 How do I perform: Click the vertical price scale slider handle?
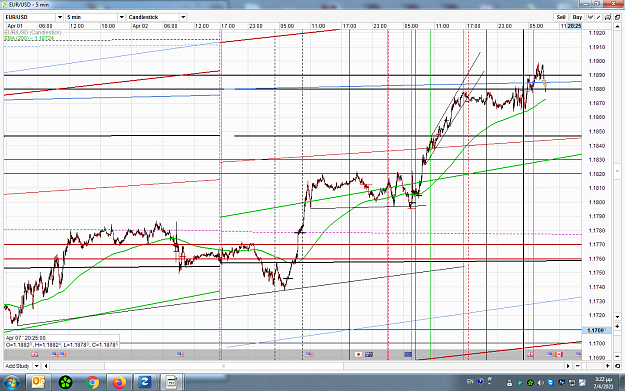pyautogui.click(x=617, y=171)
